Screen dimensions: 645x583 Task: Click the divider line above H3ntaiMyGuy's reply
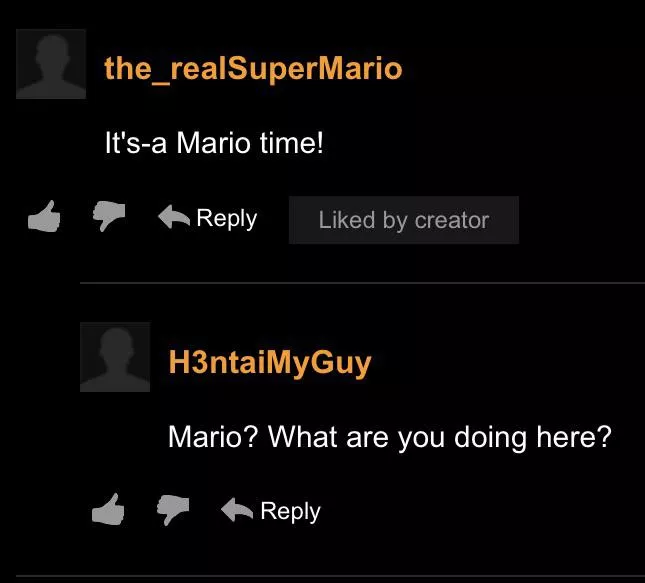pos(362,283)
